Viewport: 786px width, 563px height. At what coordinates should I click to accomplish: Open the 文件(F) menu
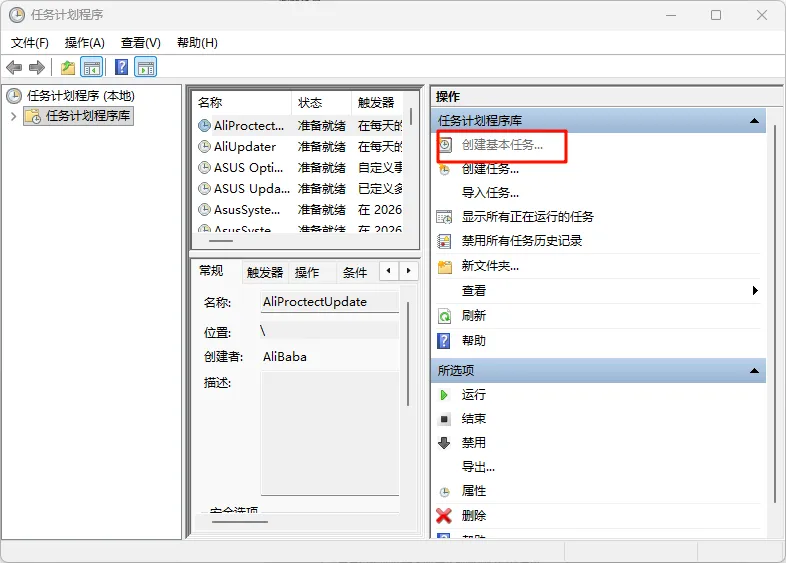click(30, 43)
